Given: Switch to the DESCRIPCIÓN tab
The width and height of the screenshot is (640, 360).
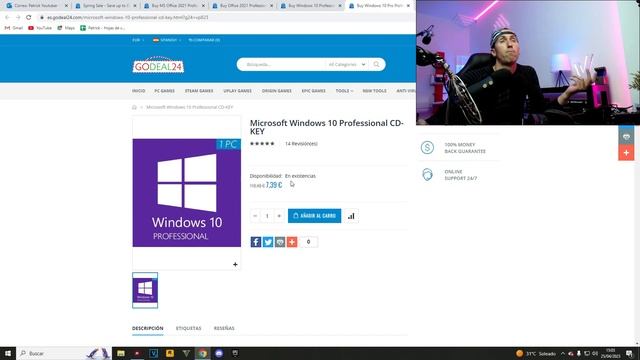Looking at the screenshot, I should point(148,328).
